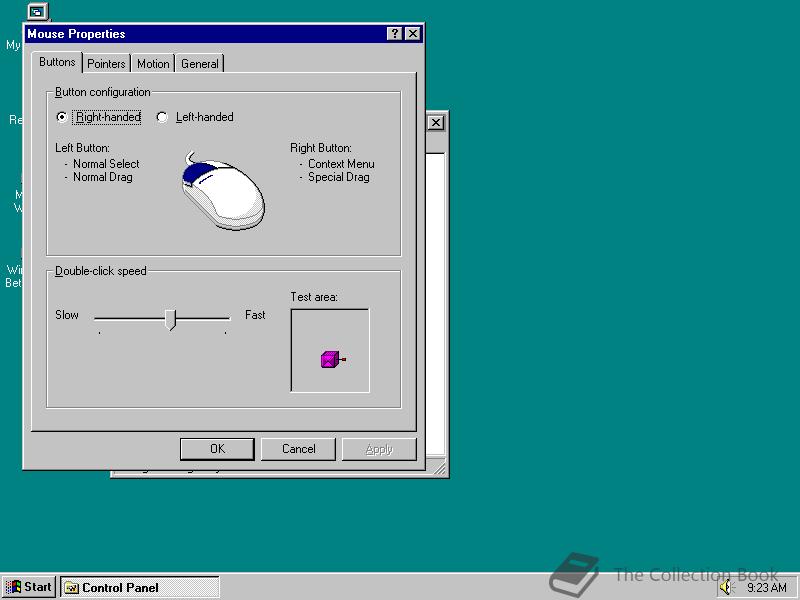Close the Control Panel window behind the dialog
The image size is (800, 600).
coord(435,122)
